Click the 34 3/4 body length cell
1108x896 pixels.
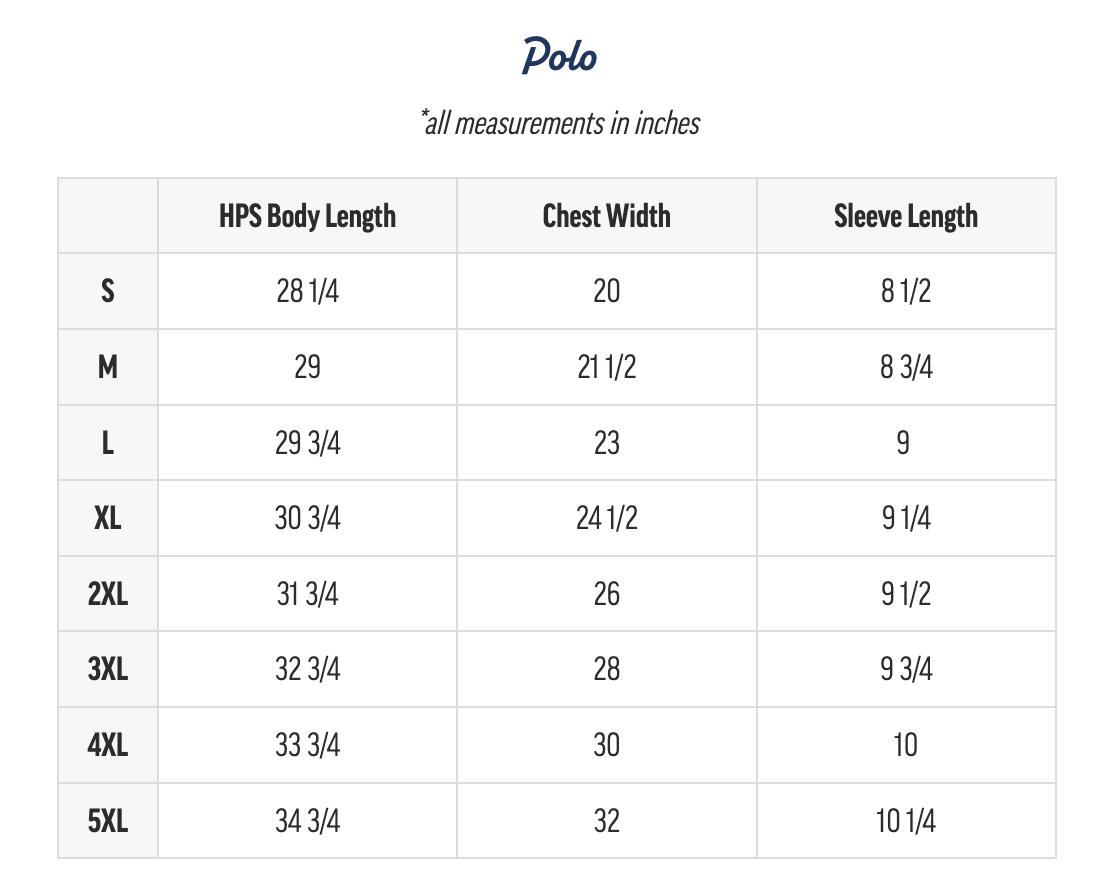point(307,821)
